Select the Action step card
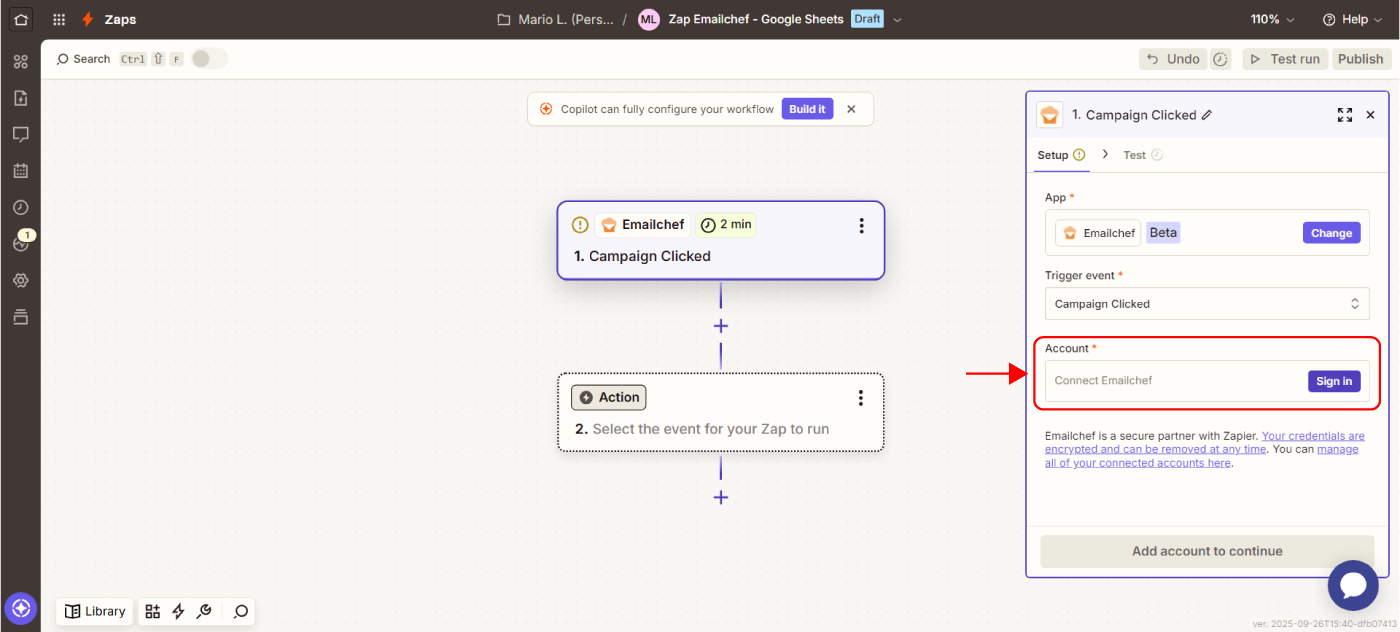Image resolution: width=1400 pixels, height=632 pixels. point(720,412)
